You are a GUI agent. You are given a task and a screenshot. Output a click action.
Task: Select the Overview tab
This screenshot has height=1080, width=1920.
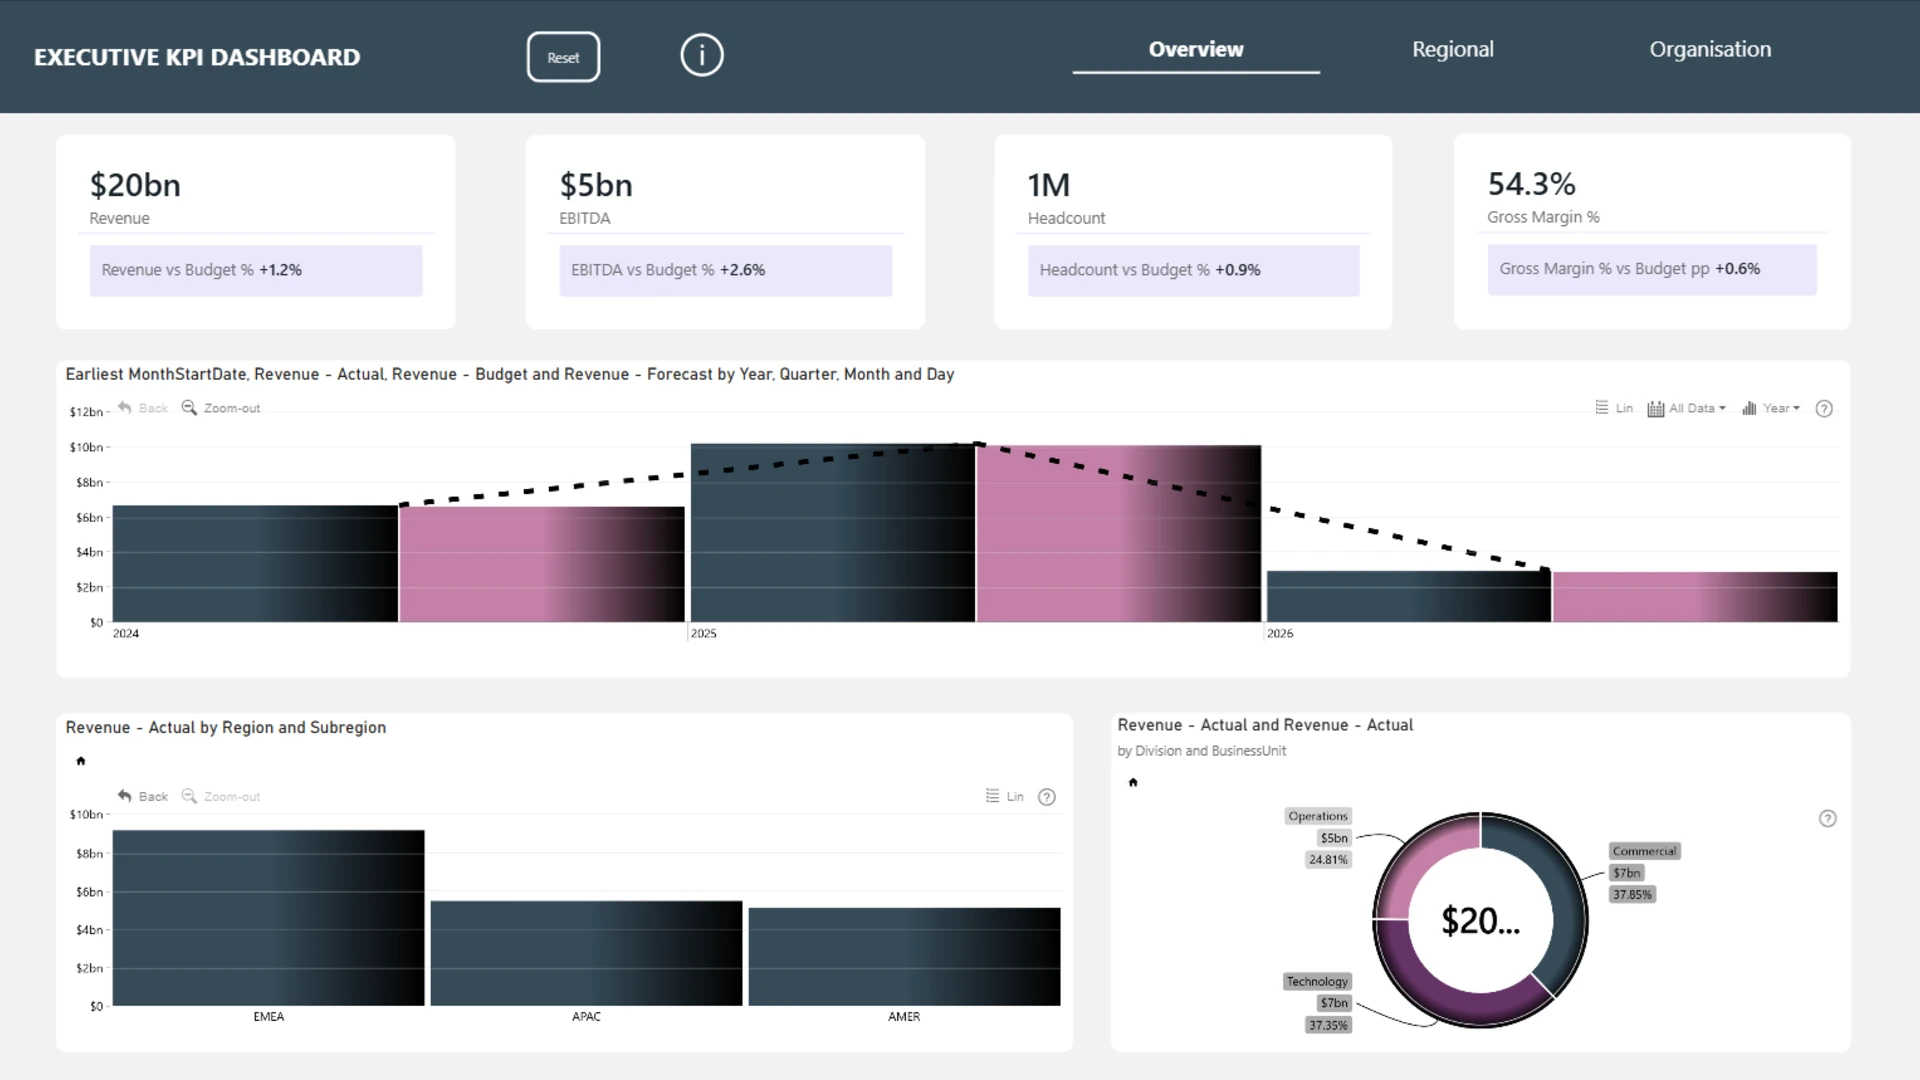click(1195, 50)
